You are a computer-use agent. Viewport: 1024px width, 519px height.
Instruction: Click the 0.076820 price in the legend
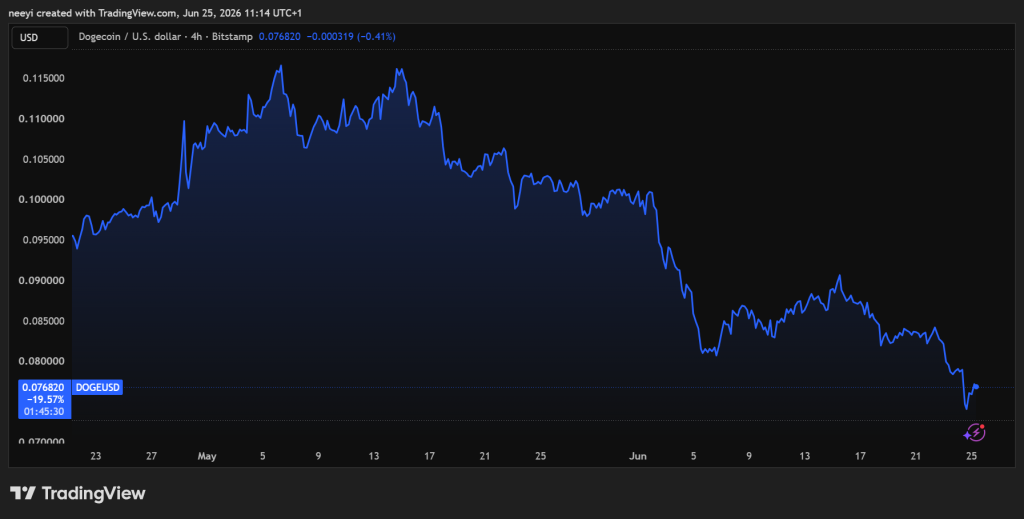[280, 37]
